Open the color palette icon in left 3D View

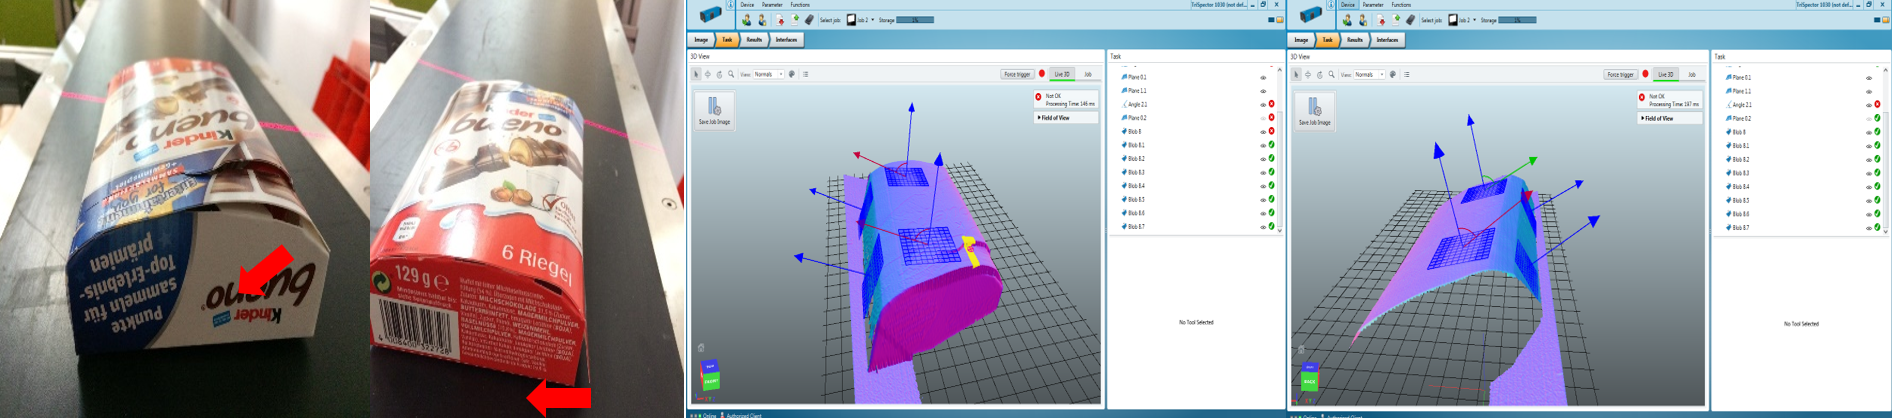(x=792, y=74)
